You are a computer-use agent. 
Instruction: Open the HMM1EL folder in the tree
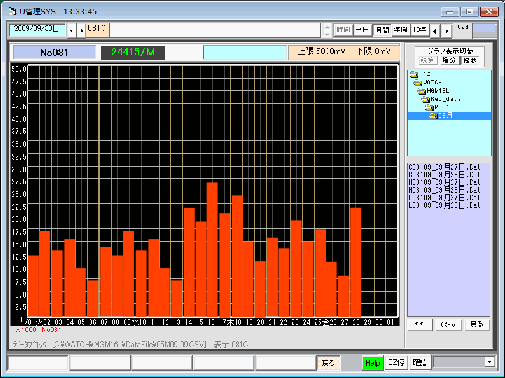(x=438, y=91)
